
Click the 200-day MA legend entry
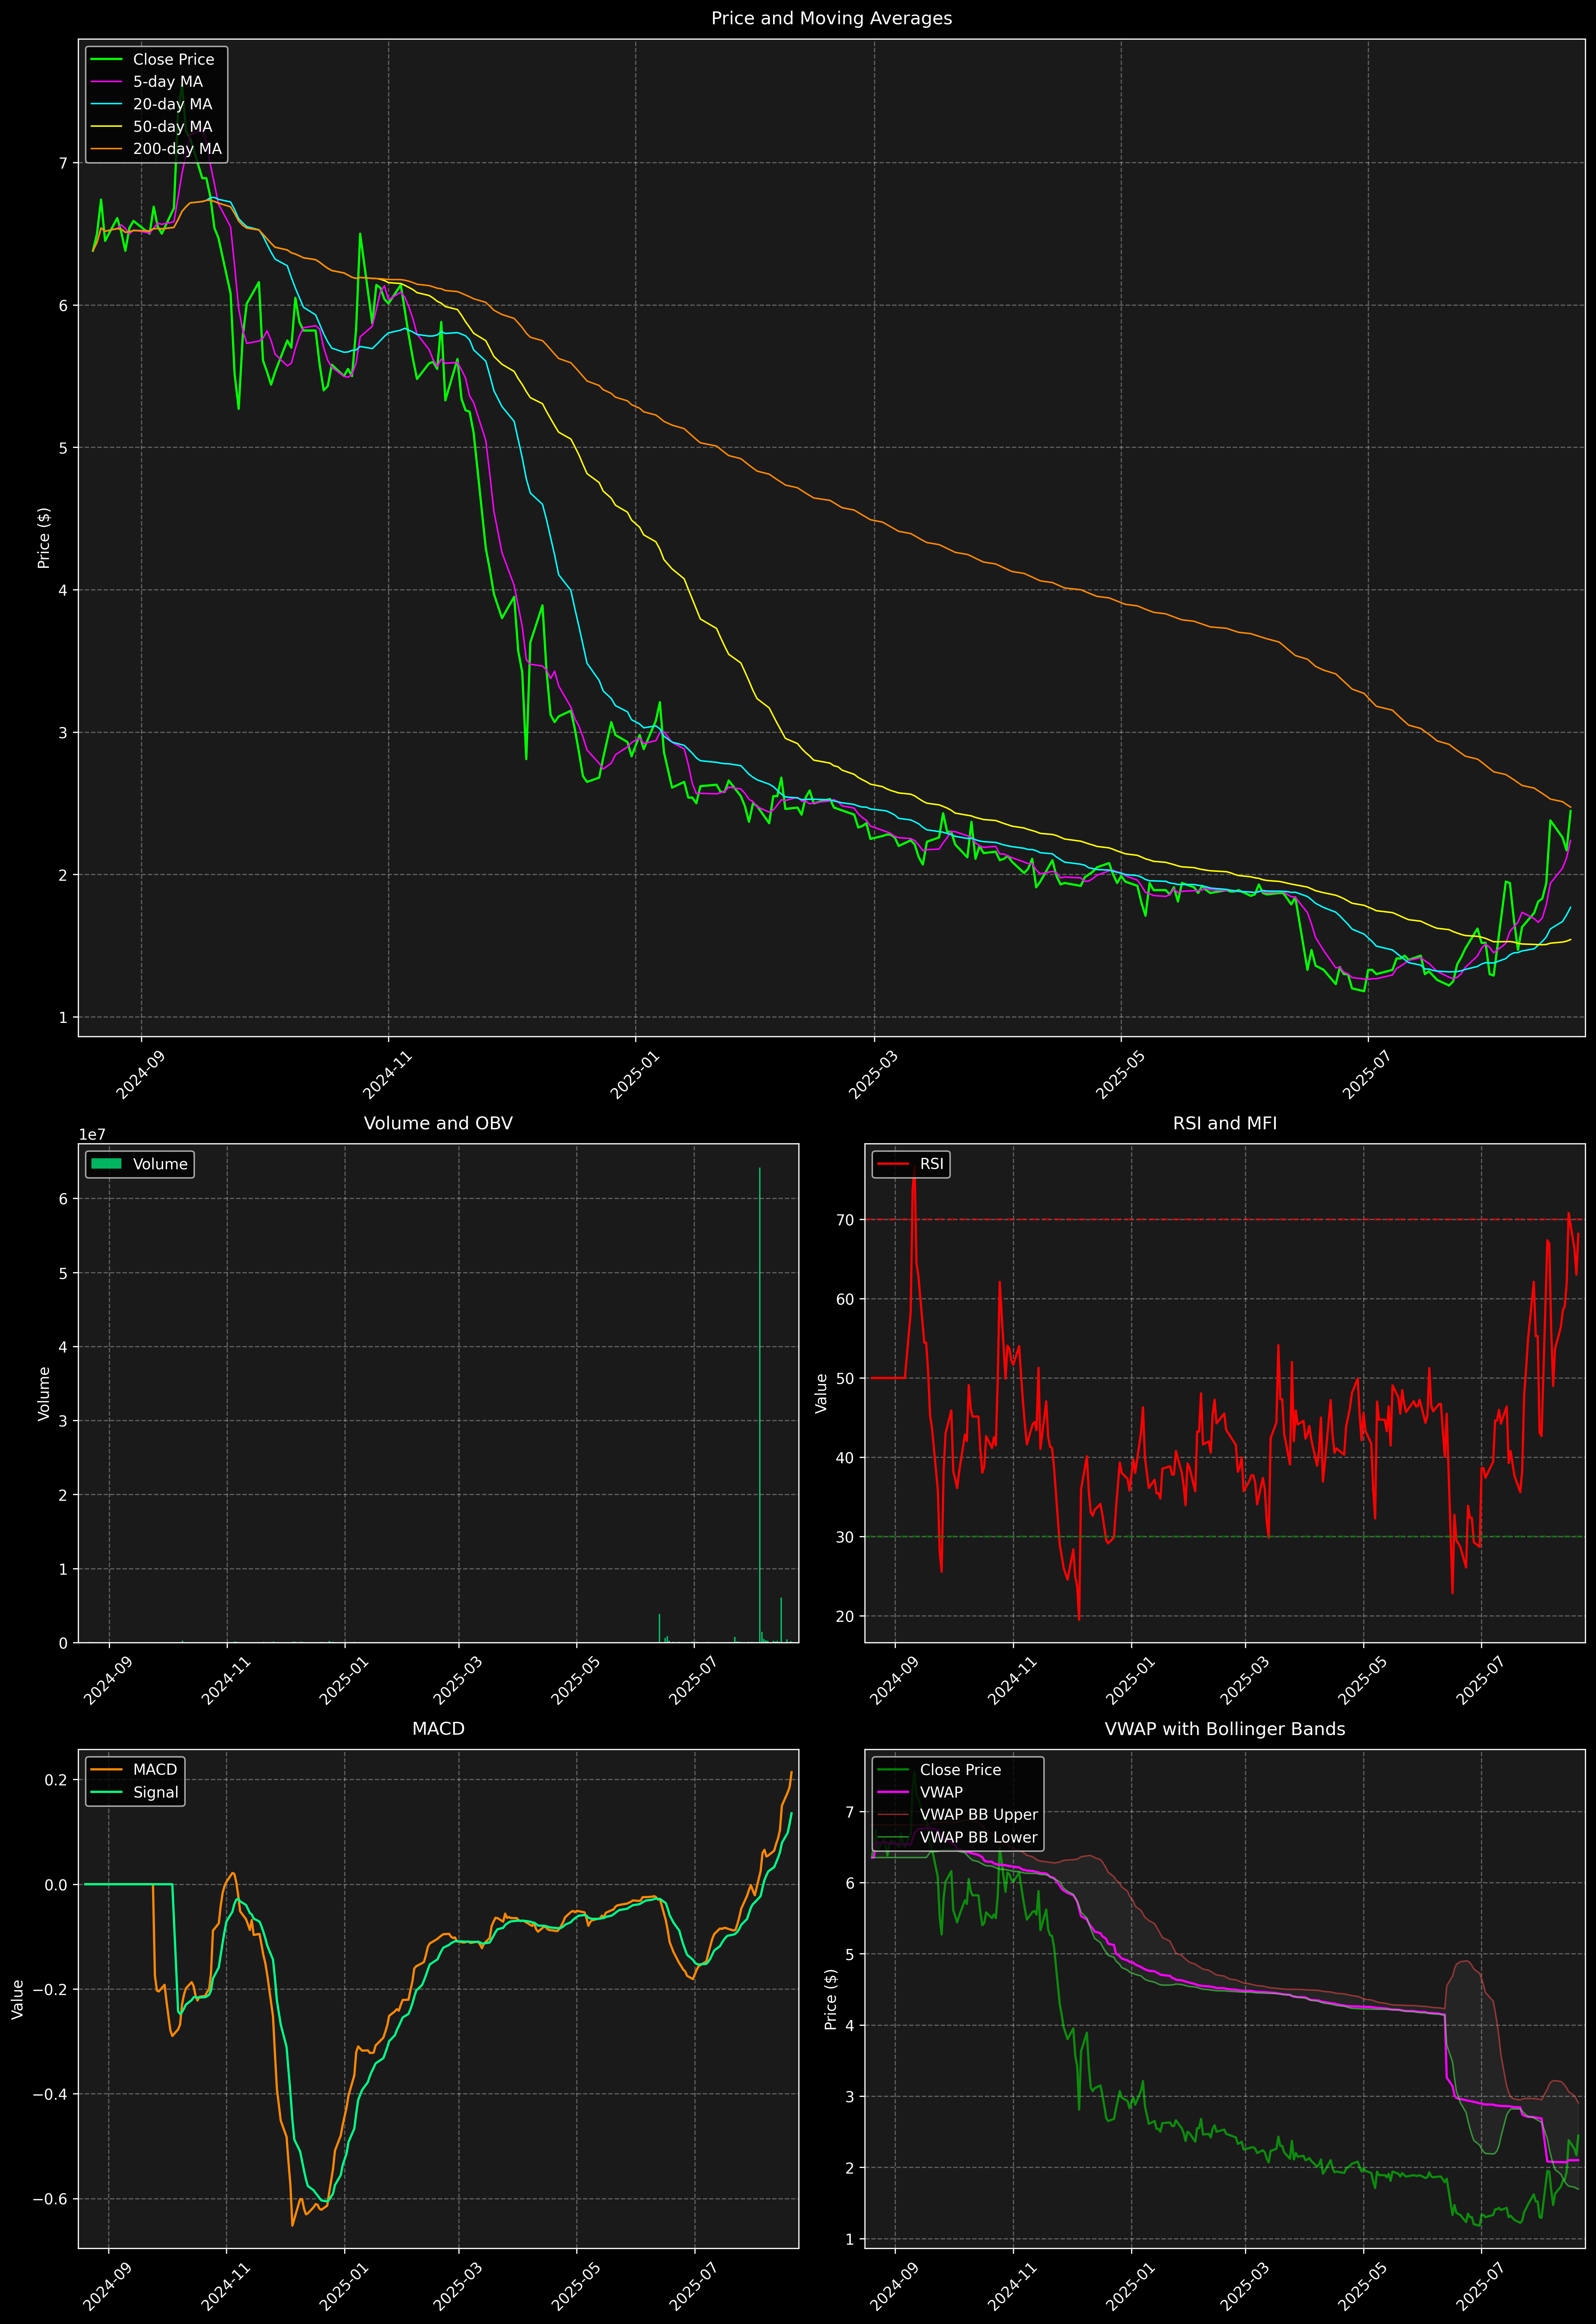click(x=177, y=149)
